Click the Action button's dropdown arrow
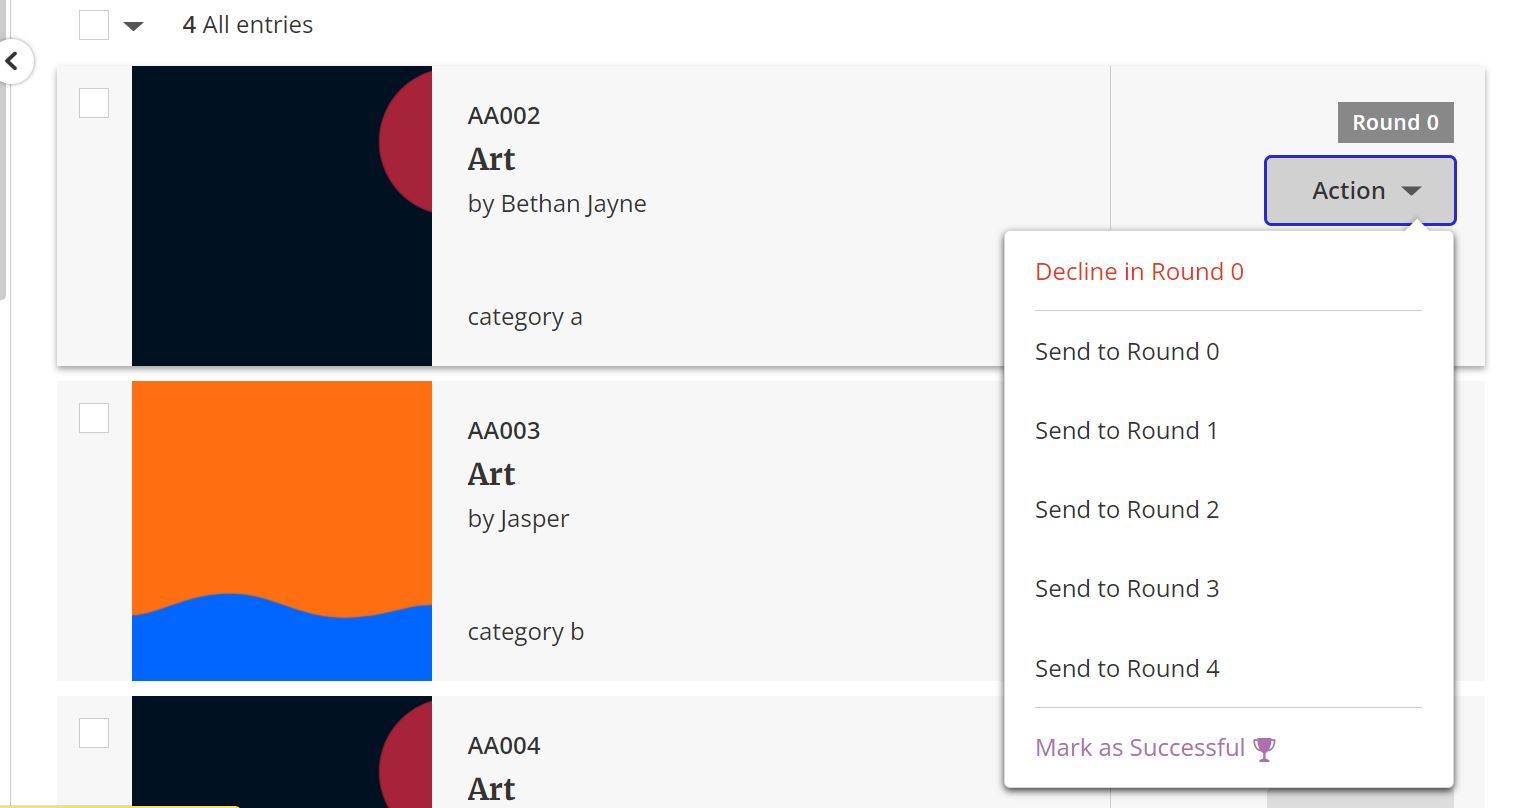This screenshot has width=1520, height=808. (x=1411, y=191)
